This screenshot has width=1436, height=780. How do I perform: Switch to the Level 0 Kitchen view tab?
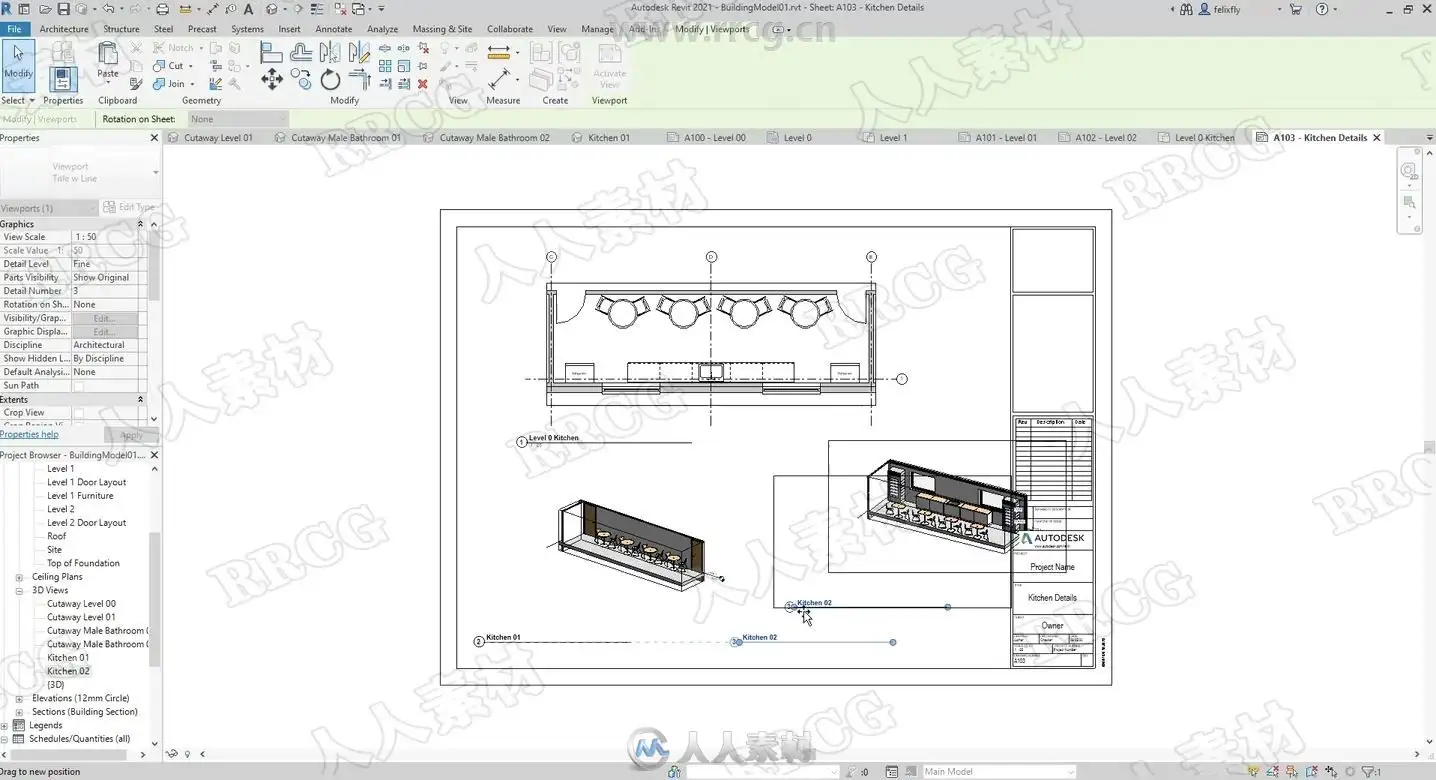click(x=1204, y=138)
